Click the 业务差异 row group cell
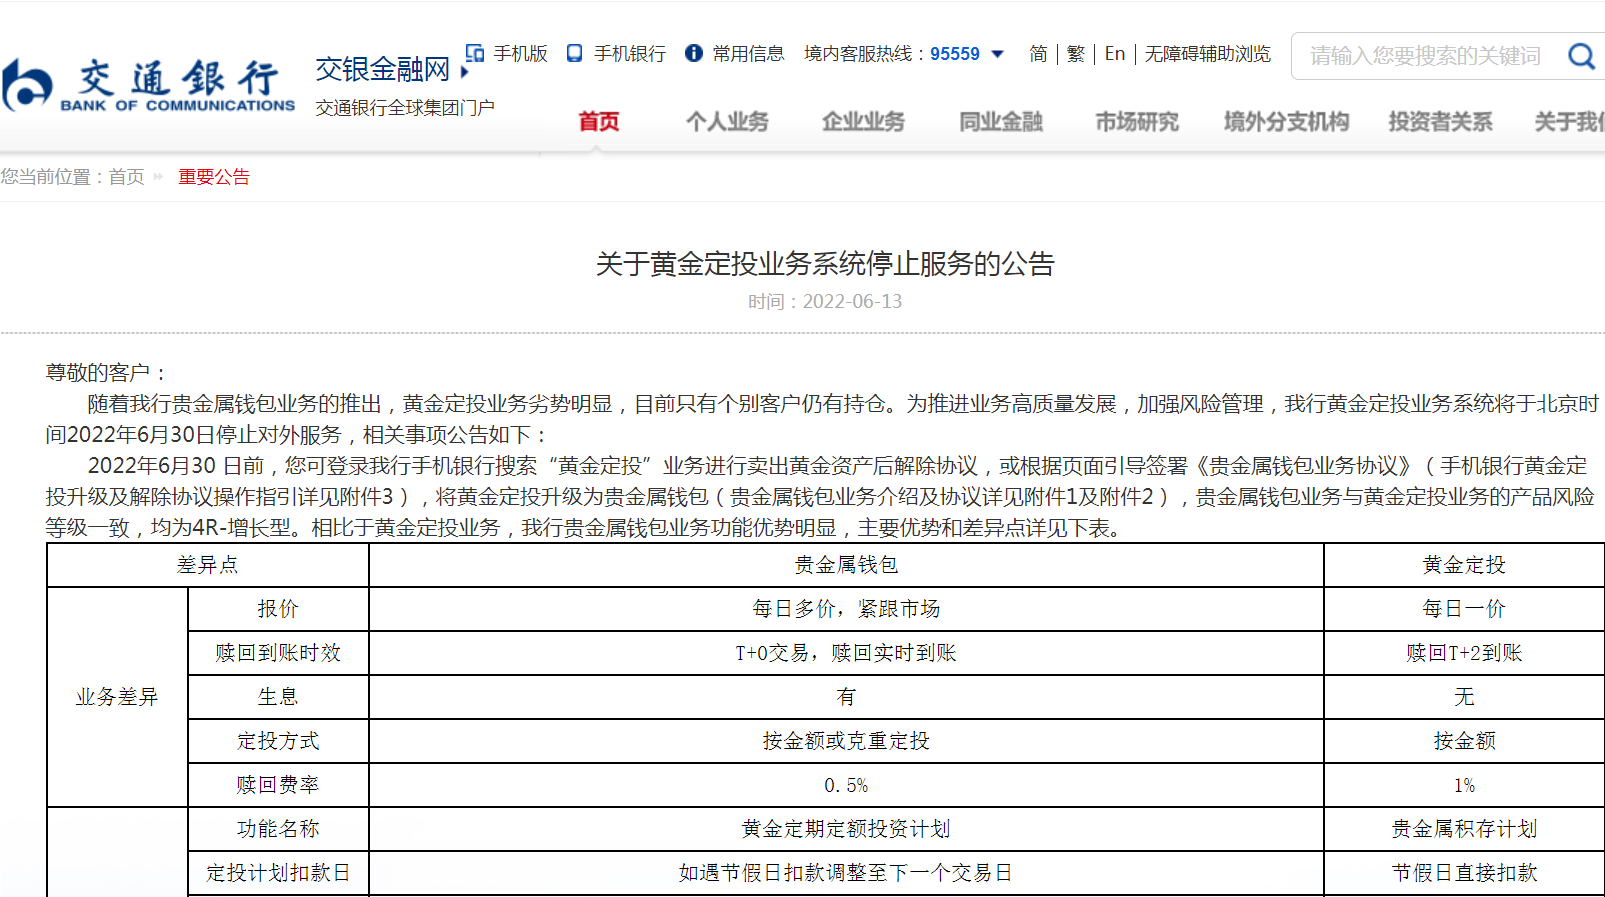Image resolution: width=1605 pixels, height=897 pixels. pos(117,697)
